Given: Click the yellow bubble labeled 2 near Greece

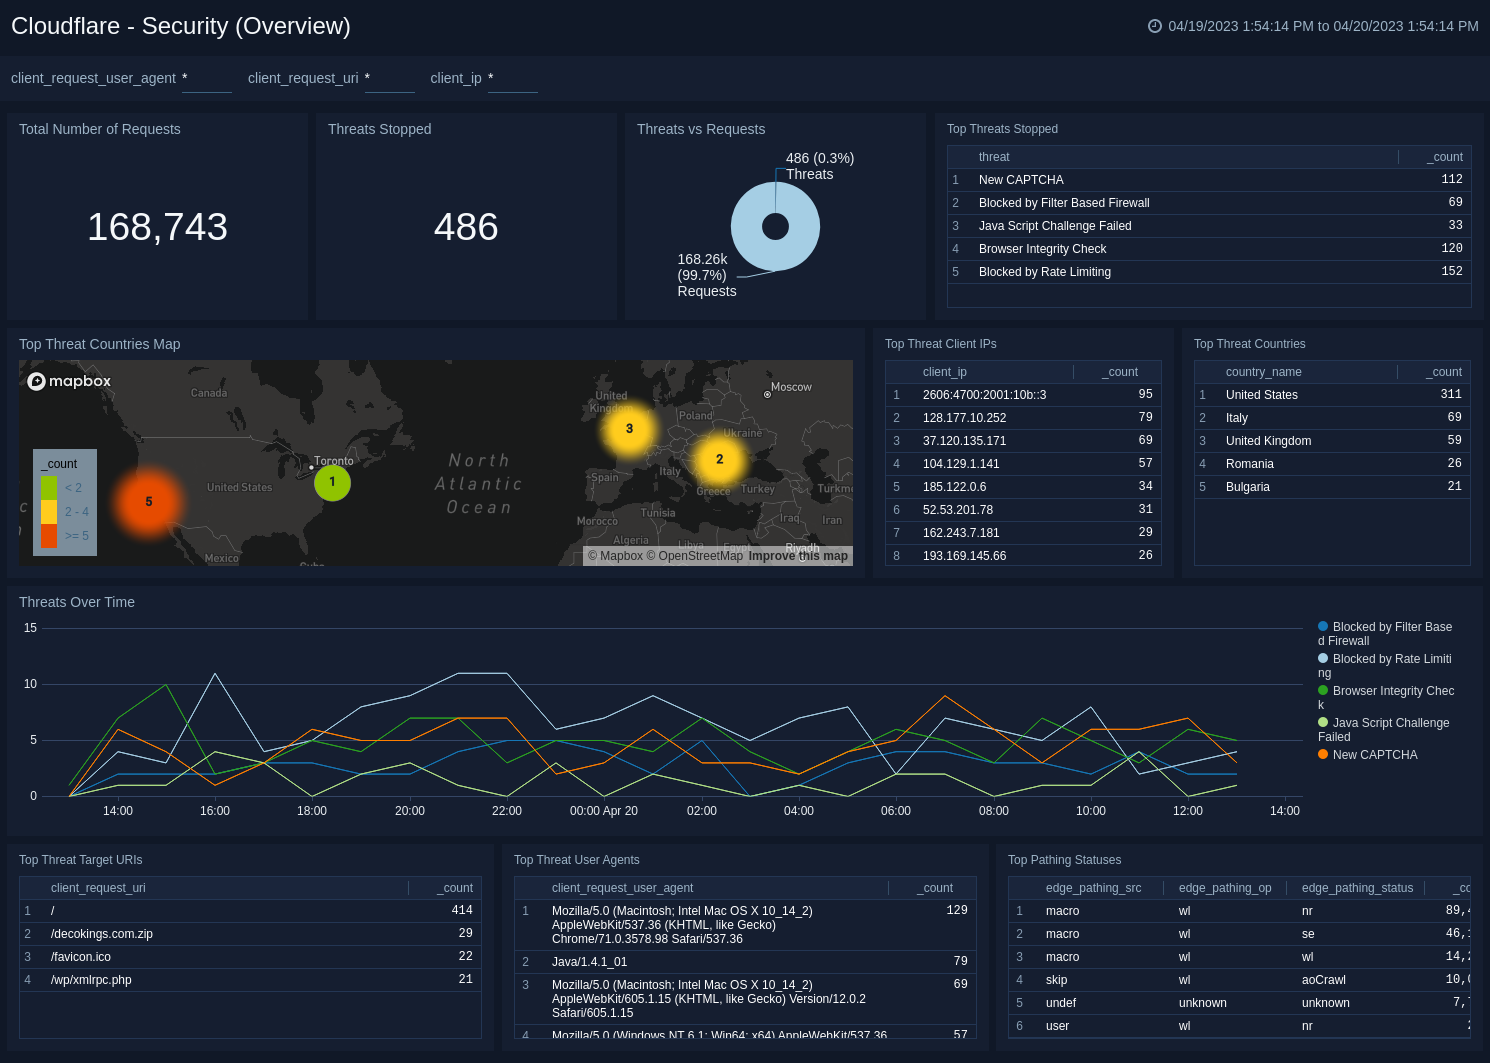Looking at the screenshot, I should point(719,459).
